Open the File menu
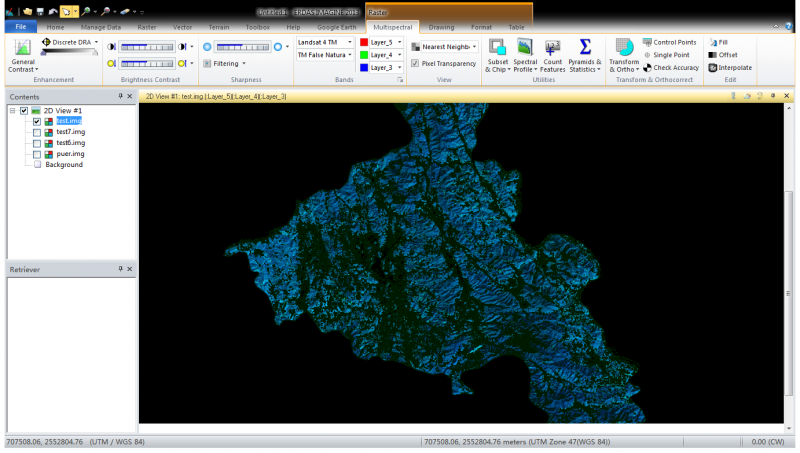Image resolution: width=800 pixels, height=453 pixels. (x=19, y=27)
